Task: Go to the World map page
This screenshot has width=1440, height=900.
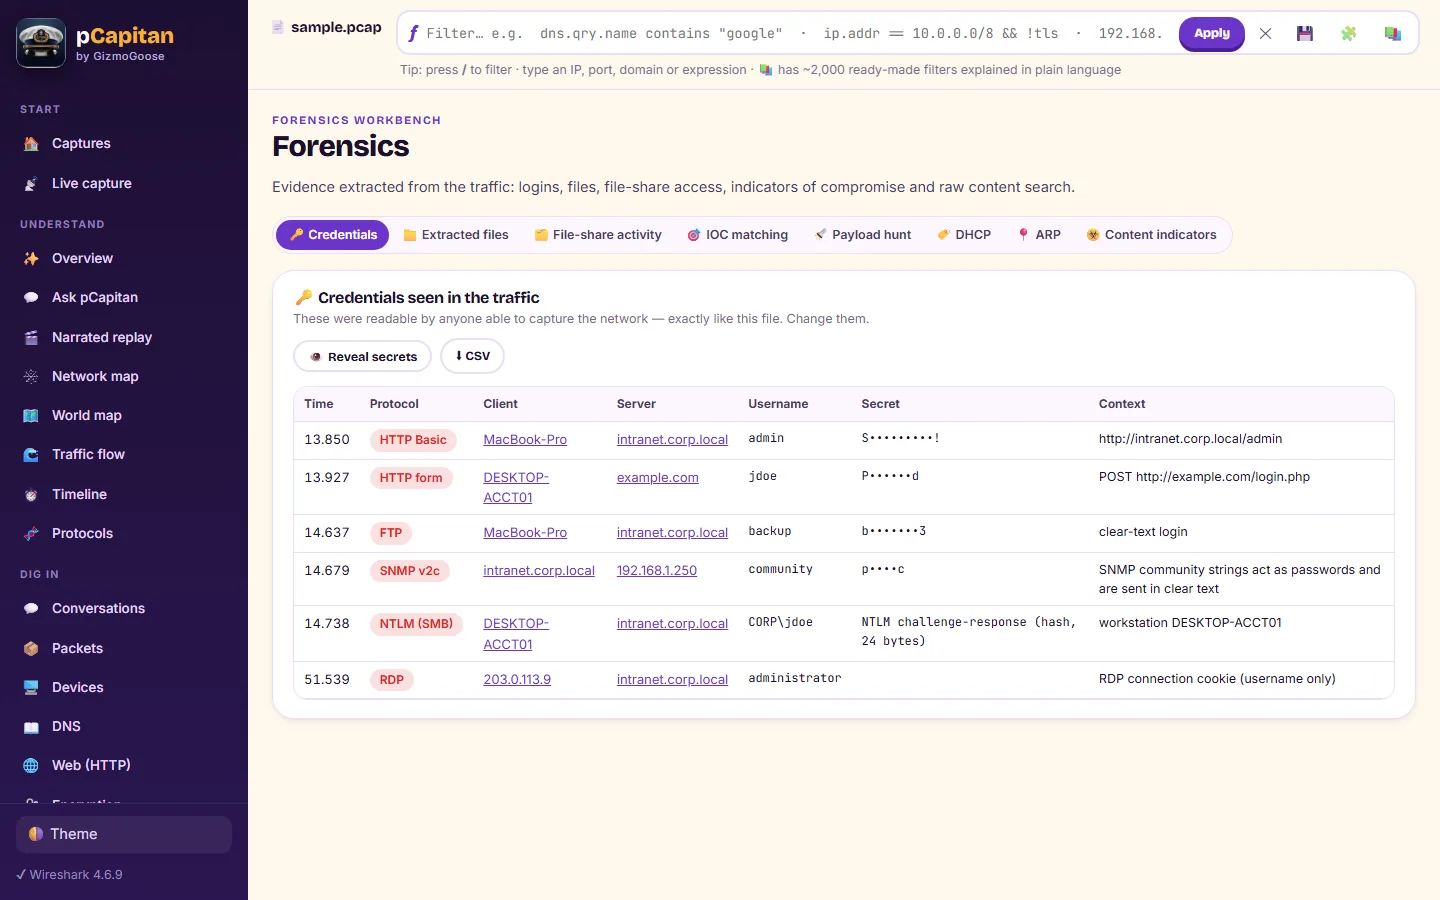Action: [124, 415]
